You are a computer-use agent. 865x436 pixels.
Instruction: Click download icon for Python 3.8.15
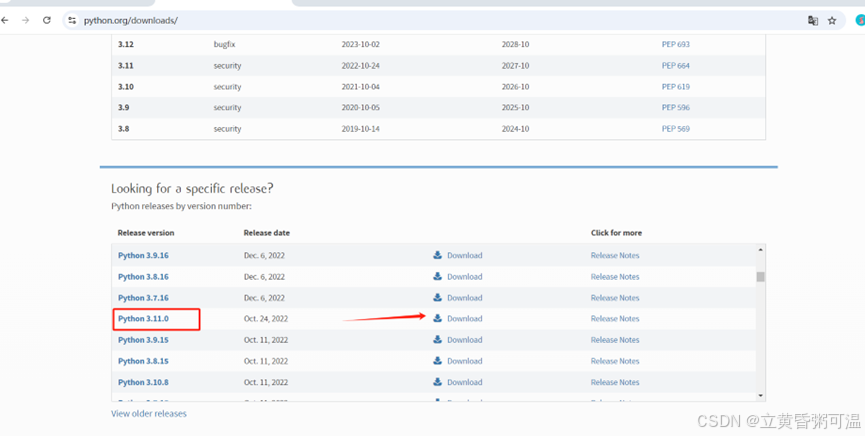coord(437,360)
